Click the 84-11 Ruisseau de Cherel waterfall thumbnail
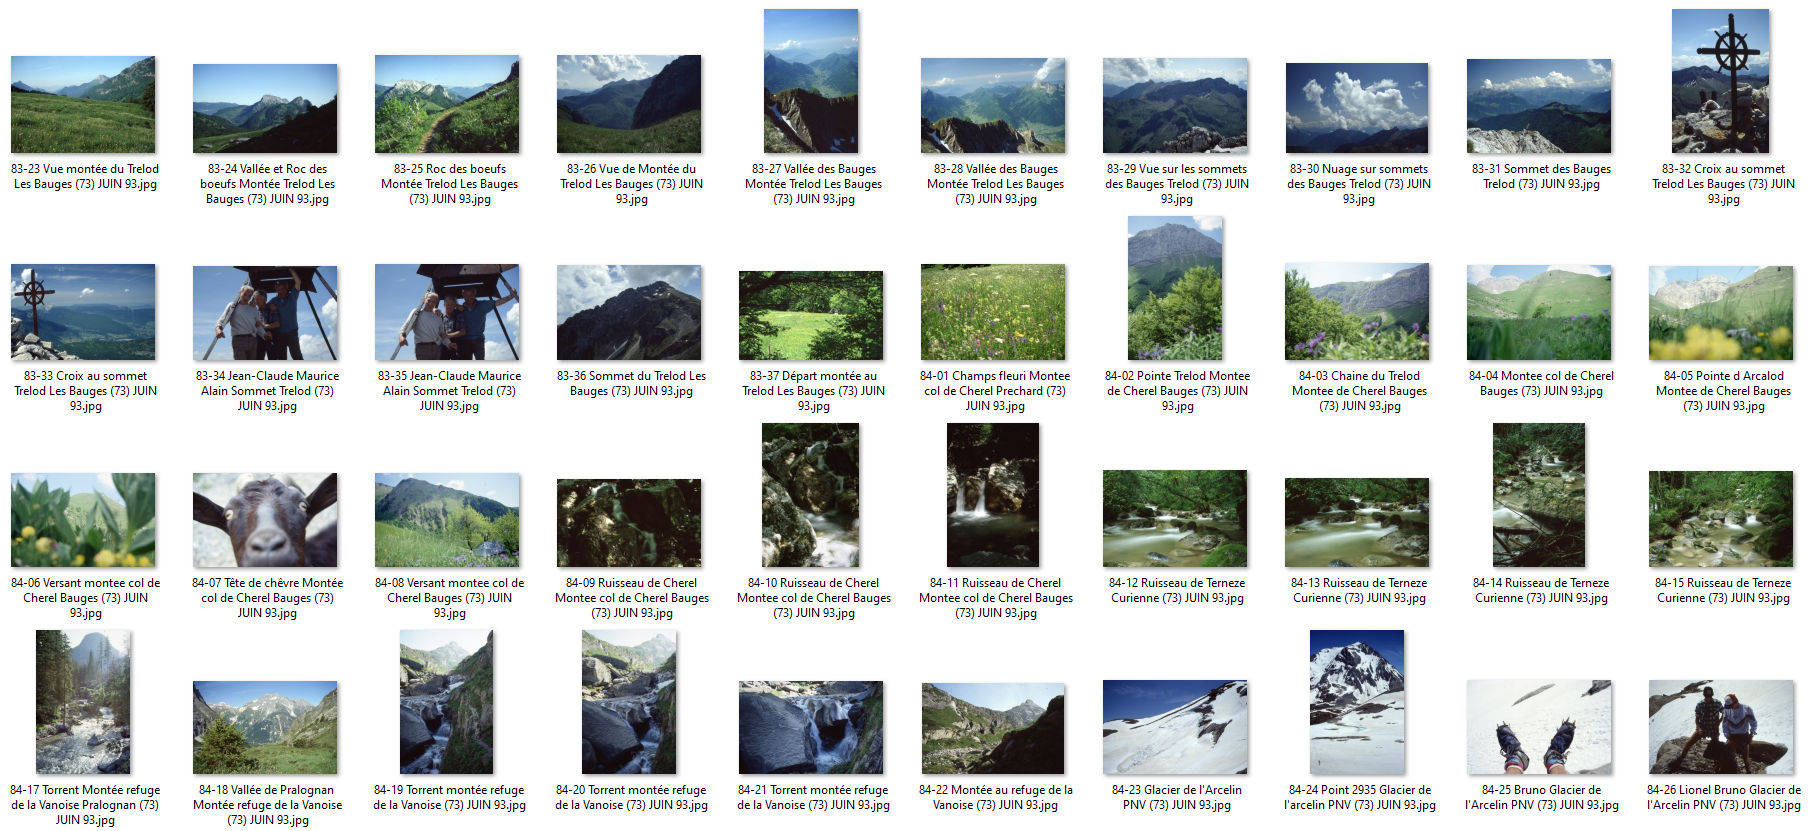Viewport: 1813px width, 831px height. coord(993,495)
